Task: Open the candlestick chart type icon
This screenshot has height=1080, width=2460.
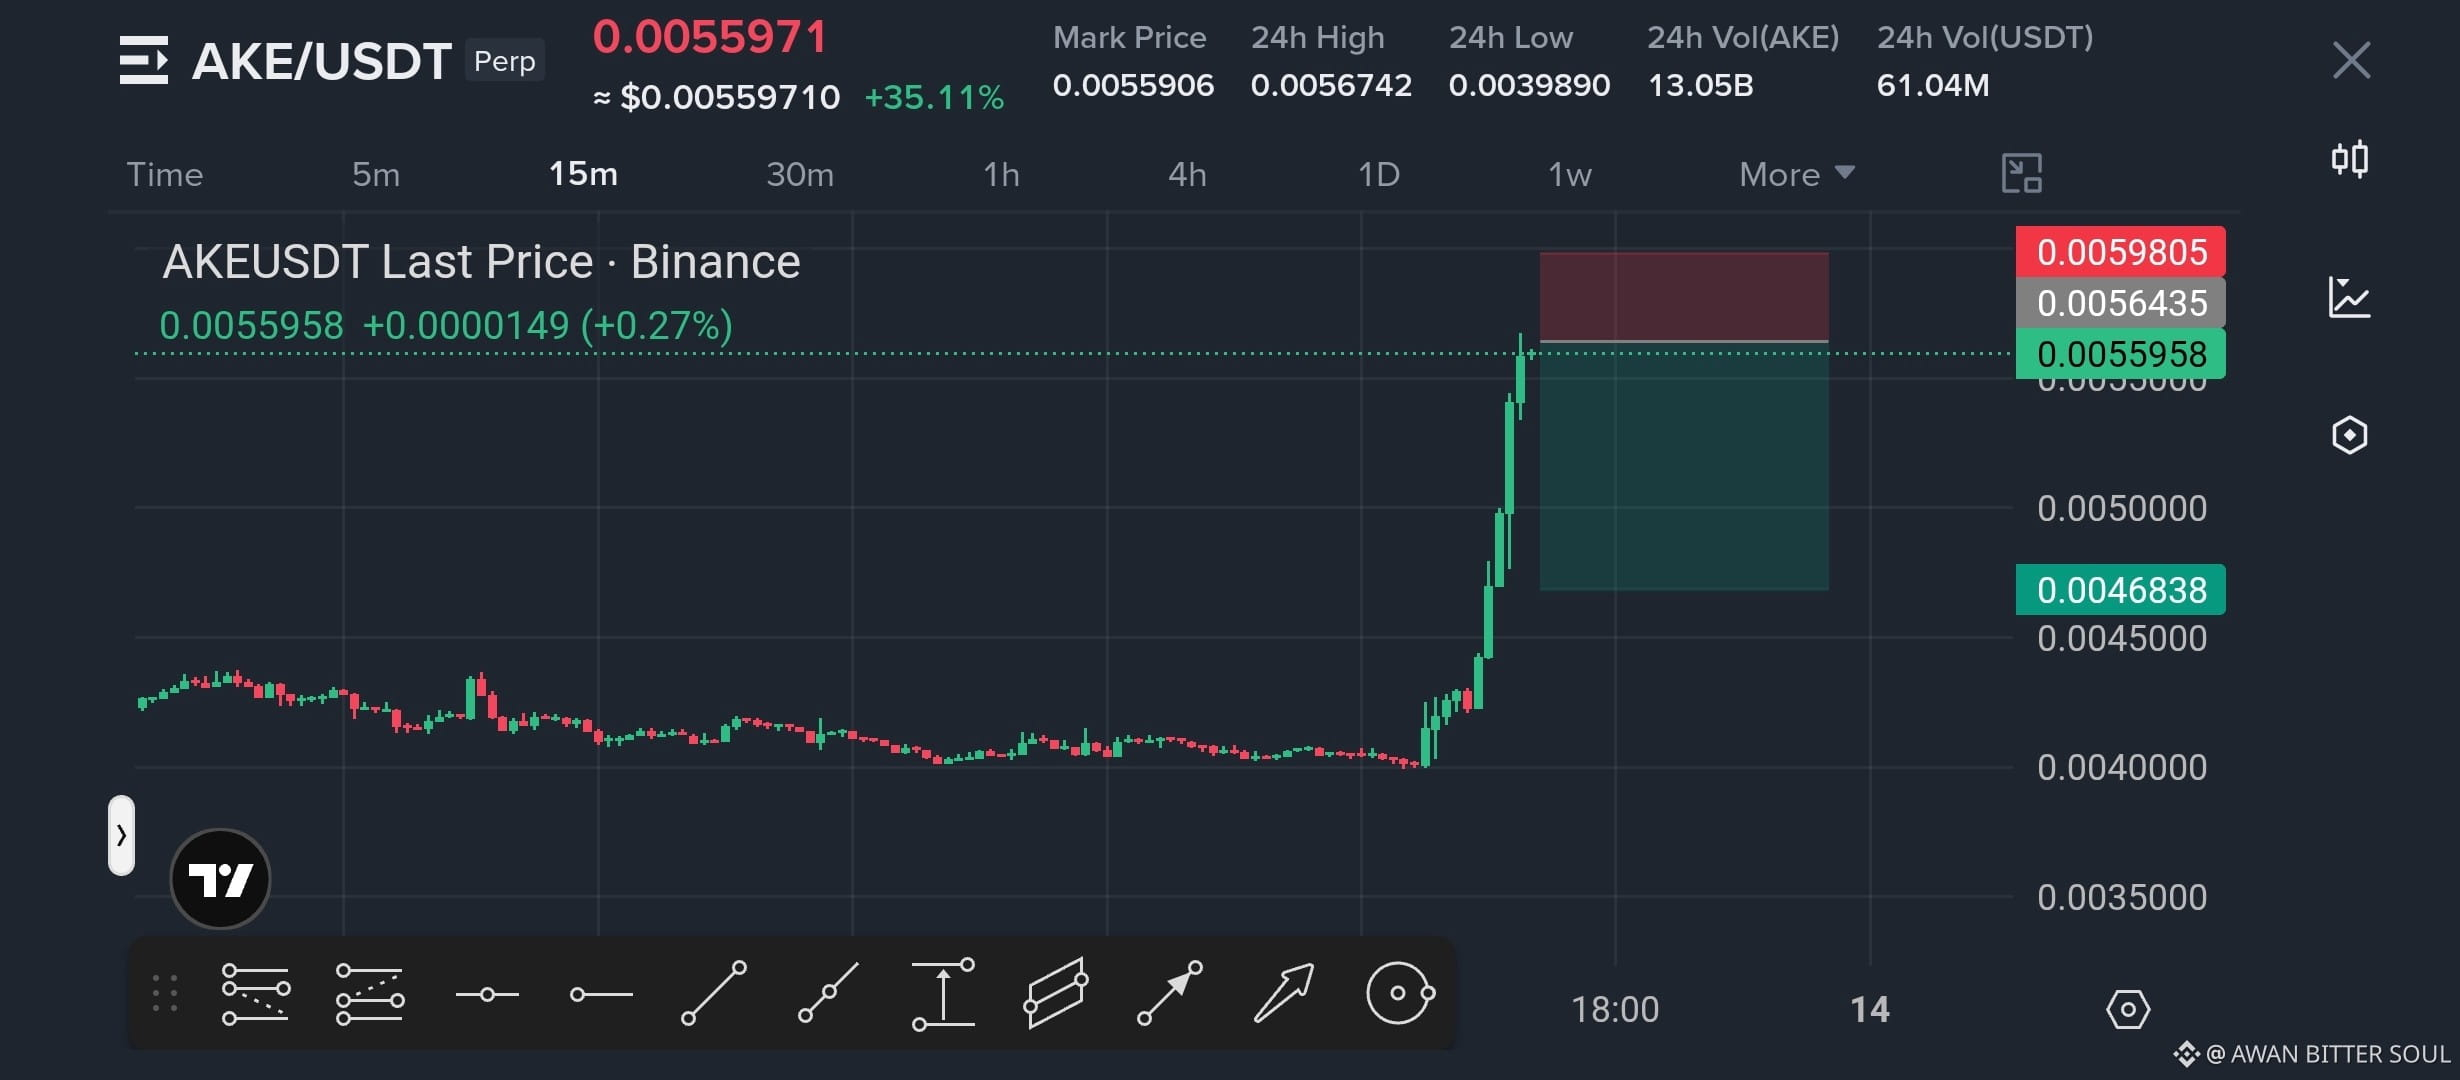Action: 2350,159
